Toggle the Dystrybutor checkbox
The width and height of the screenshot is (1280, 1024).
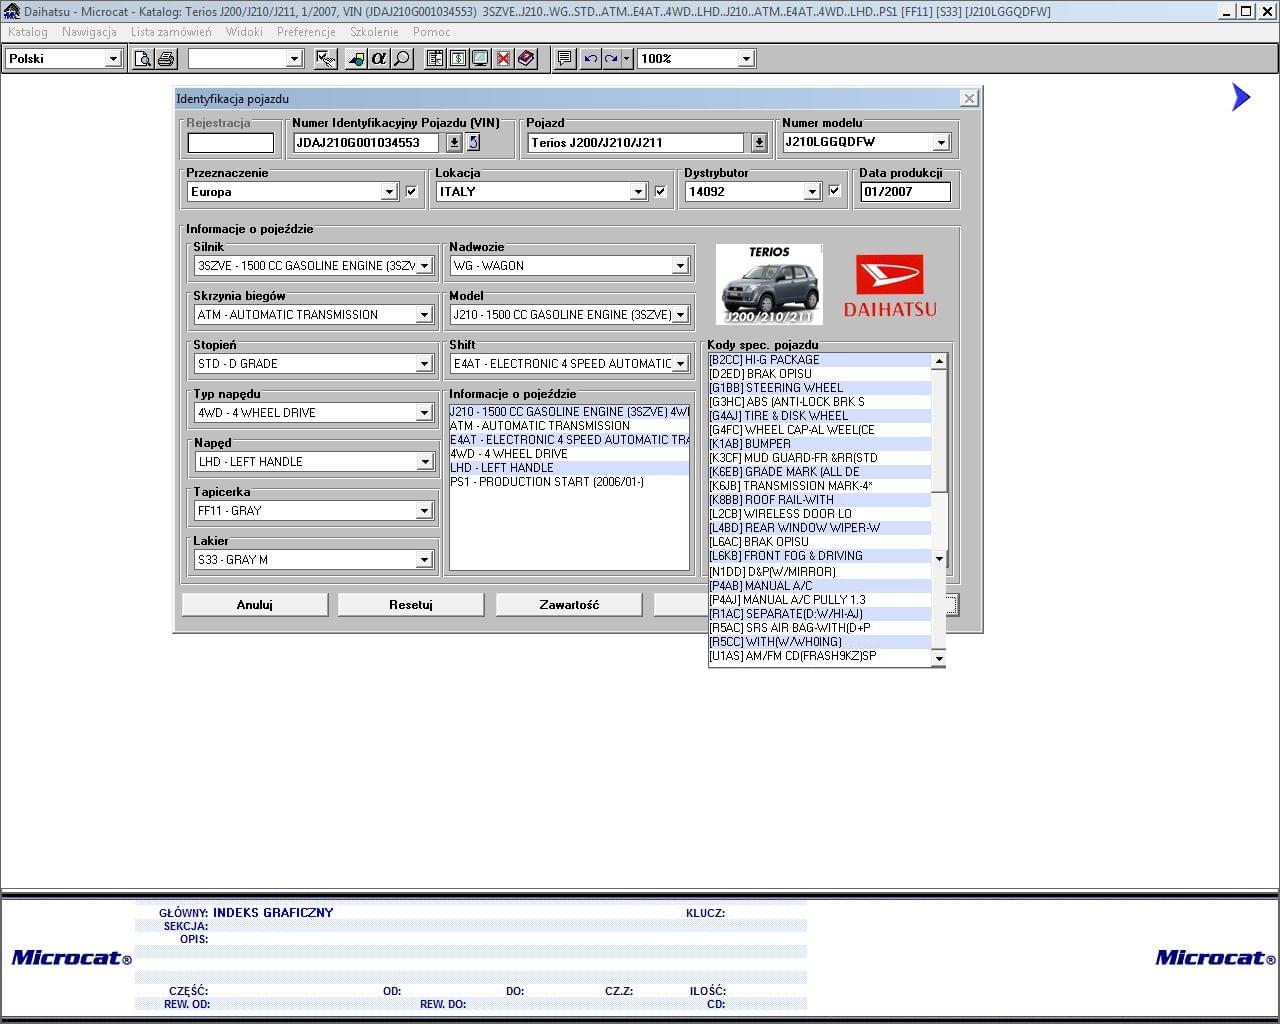834,191
